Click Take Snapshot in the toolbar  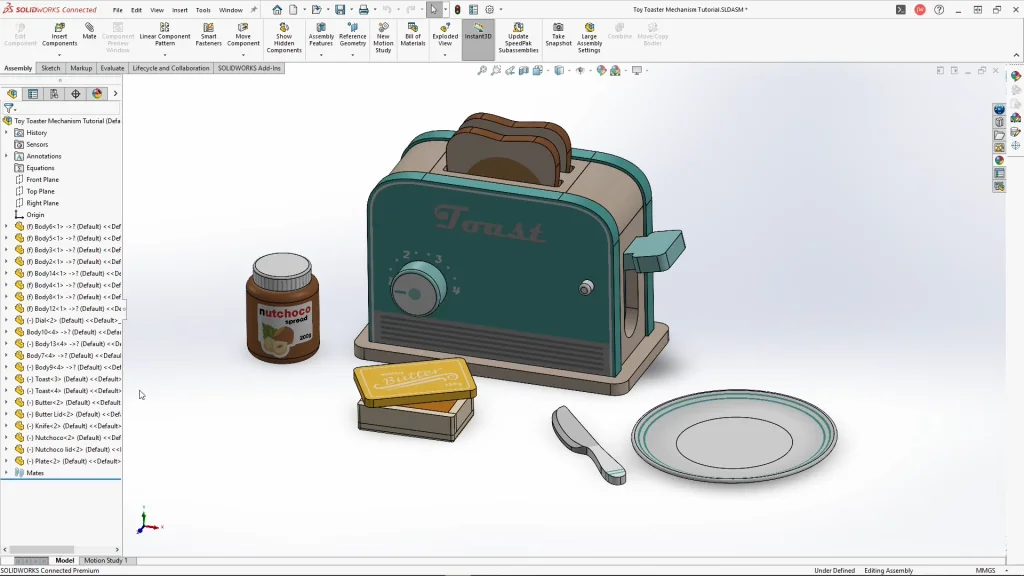[558, 34]
